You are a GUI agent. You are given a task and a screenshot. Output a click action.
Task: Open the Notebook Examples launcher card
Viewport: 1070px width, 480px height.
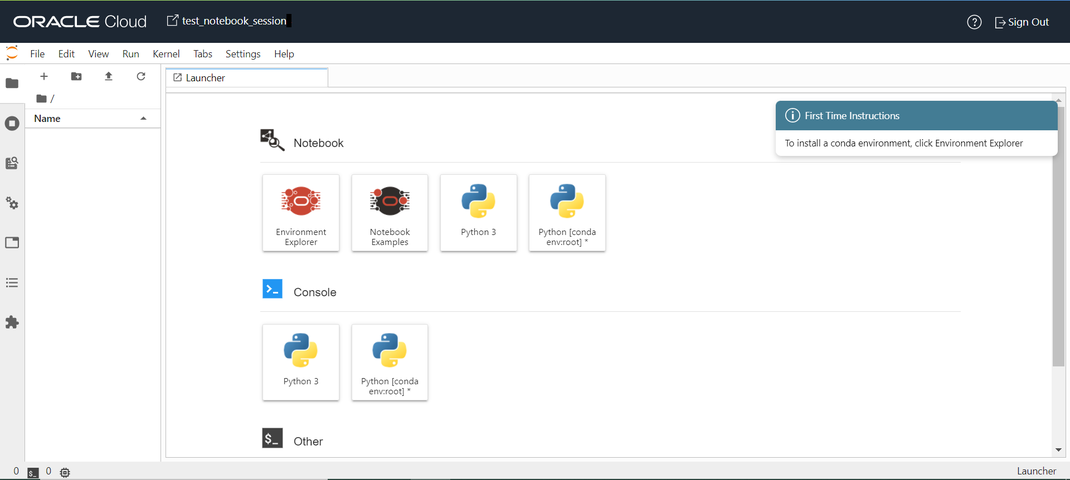tap(390, 212)
